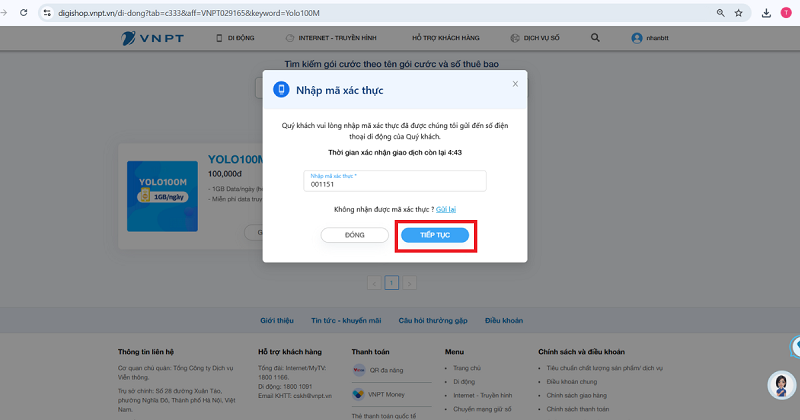Open Tin tức - khuyến mãi footer link
Image resolution: width=800 pixels, height=420 pixels.
[346, 320]
